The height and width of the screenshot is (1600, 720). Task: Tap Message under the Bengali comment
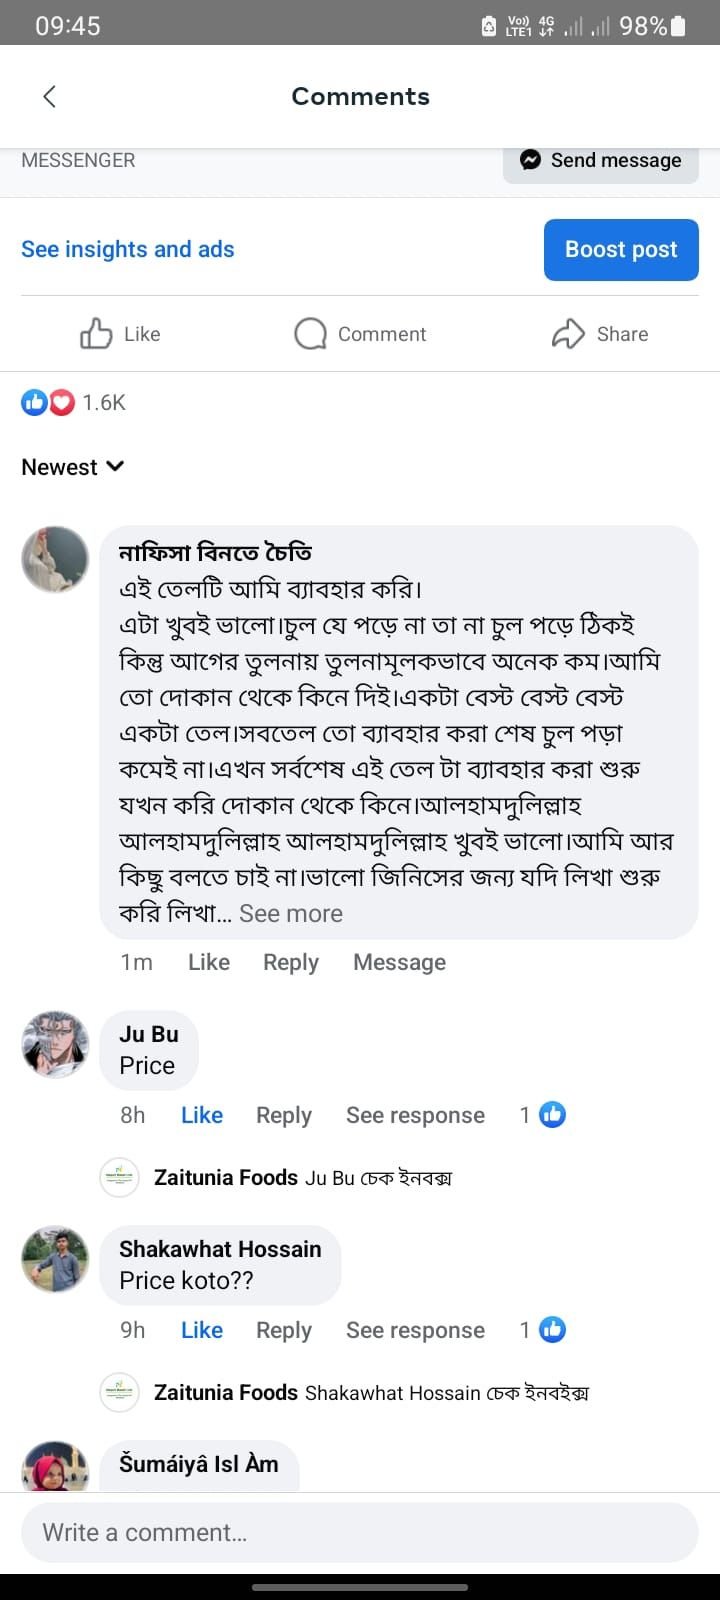click(x=399, y=962)
